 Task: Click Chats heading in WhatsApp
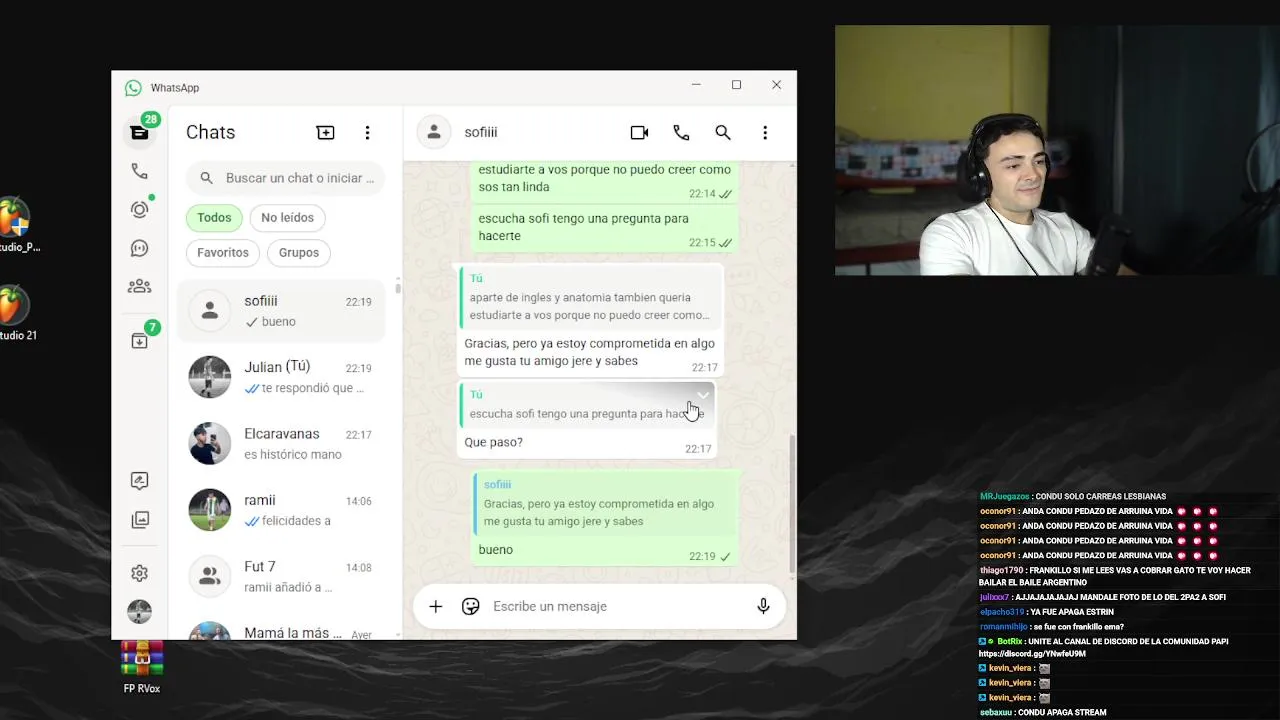coord(210,132)
